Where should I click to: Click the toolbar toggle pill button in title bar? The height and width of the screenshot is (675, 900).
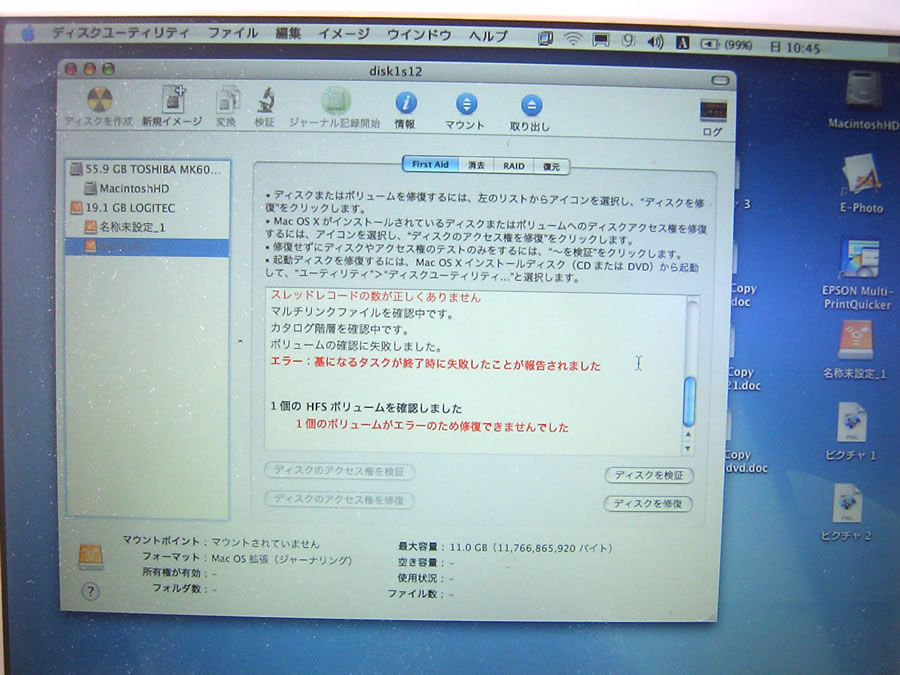pyautogui.click(x=720, y=80)
